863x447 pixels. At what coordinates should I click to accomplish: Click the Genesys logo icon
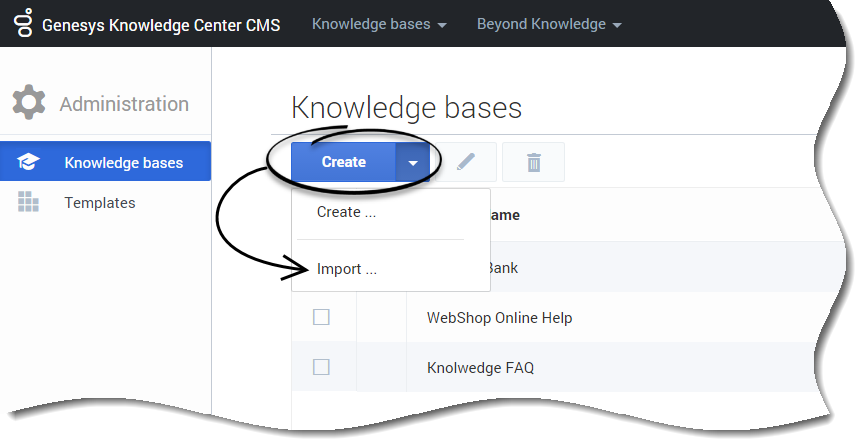pos(21,23)
